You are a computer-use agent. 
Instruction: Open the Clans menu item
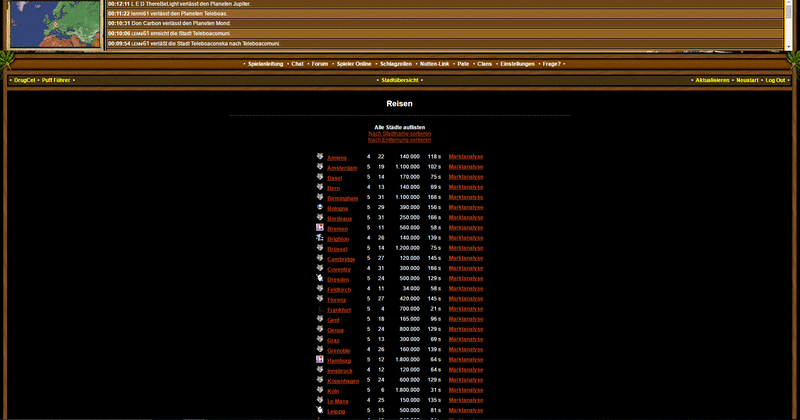(x=485, y=64)
